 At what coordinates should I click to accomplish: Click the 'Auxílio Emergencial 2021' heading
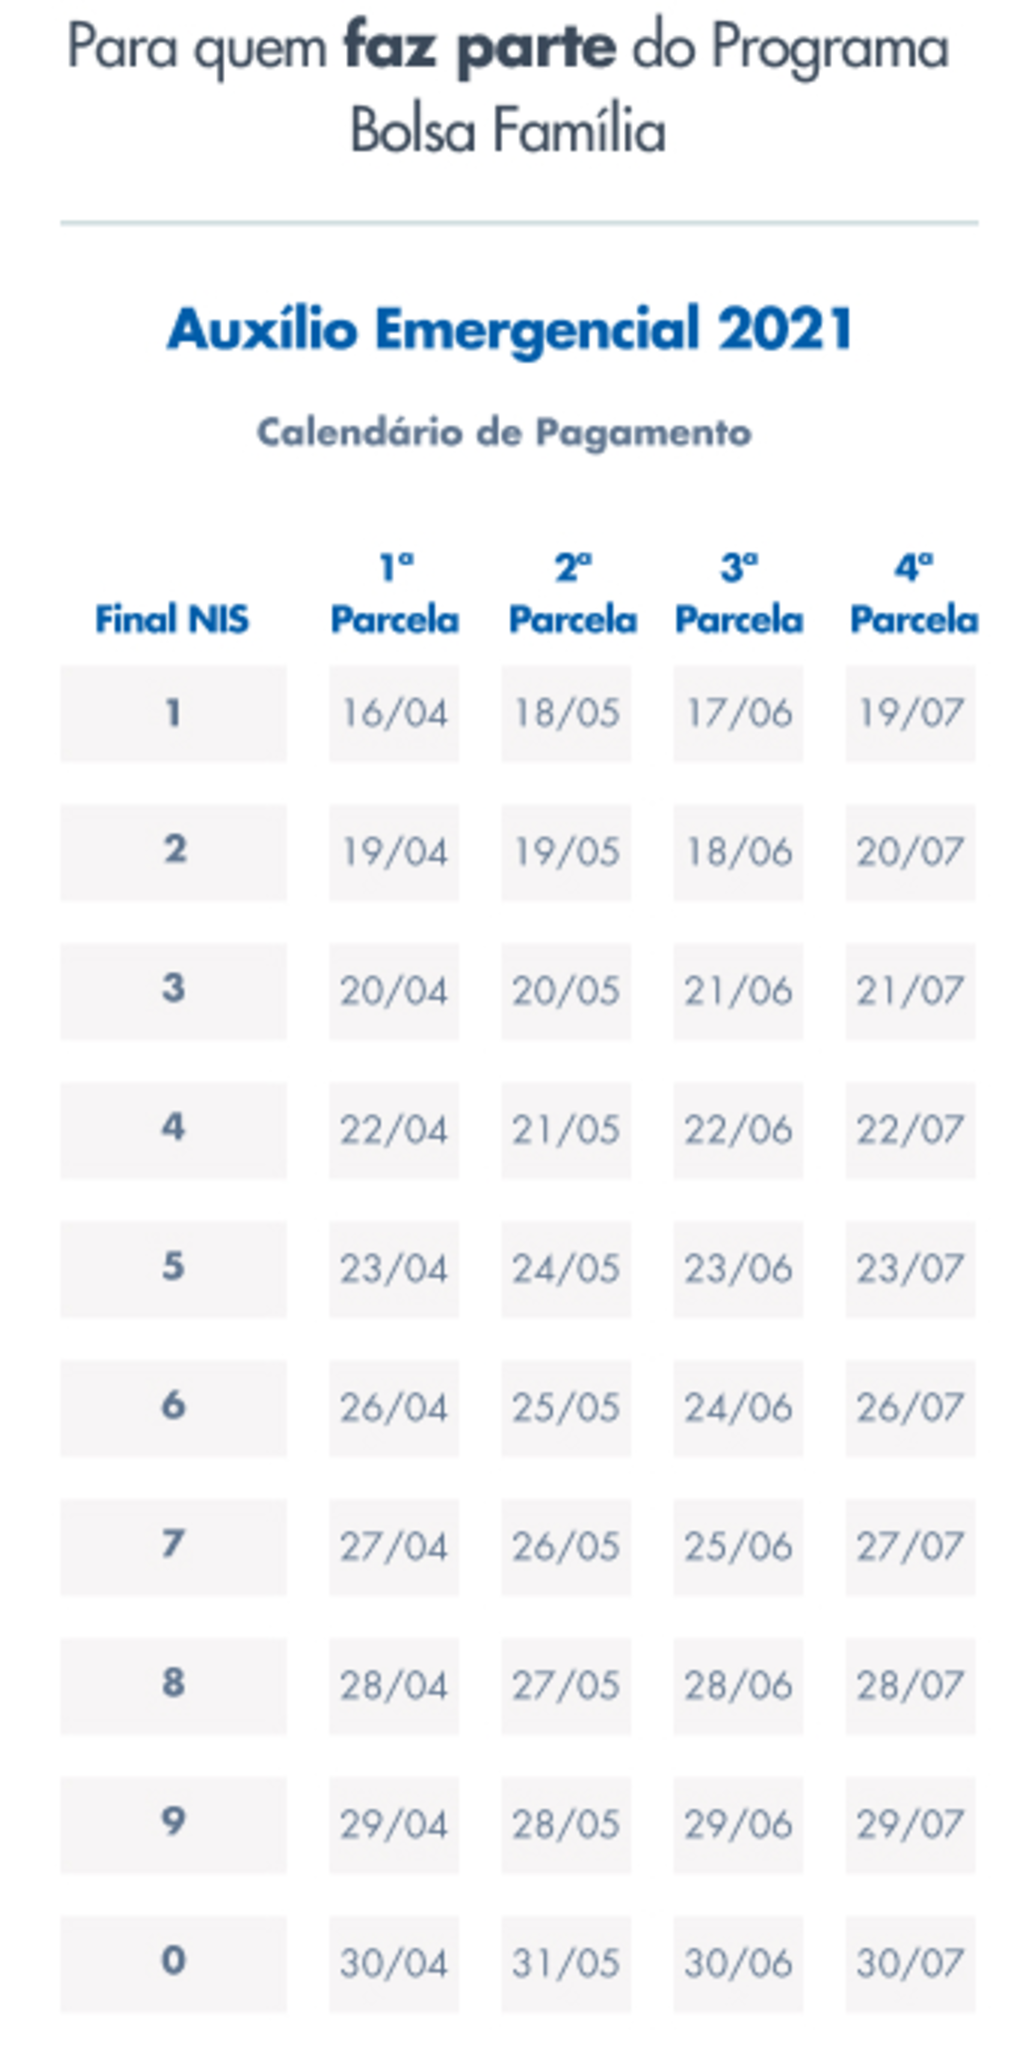click(x=510, y=329)
